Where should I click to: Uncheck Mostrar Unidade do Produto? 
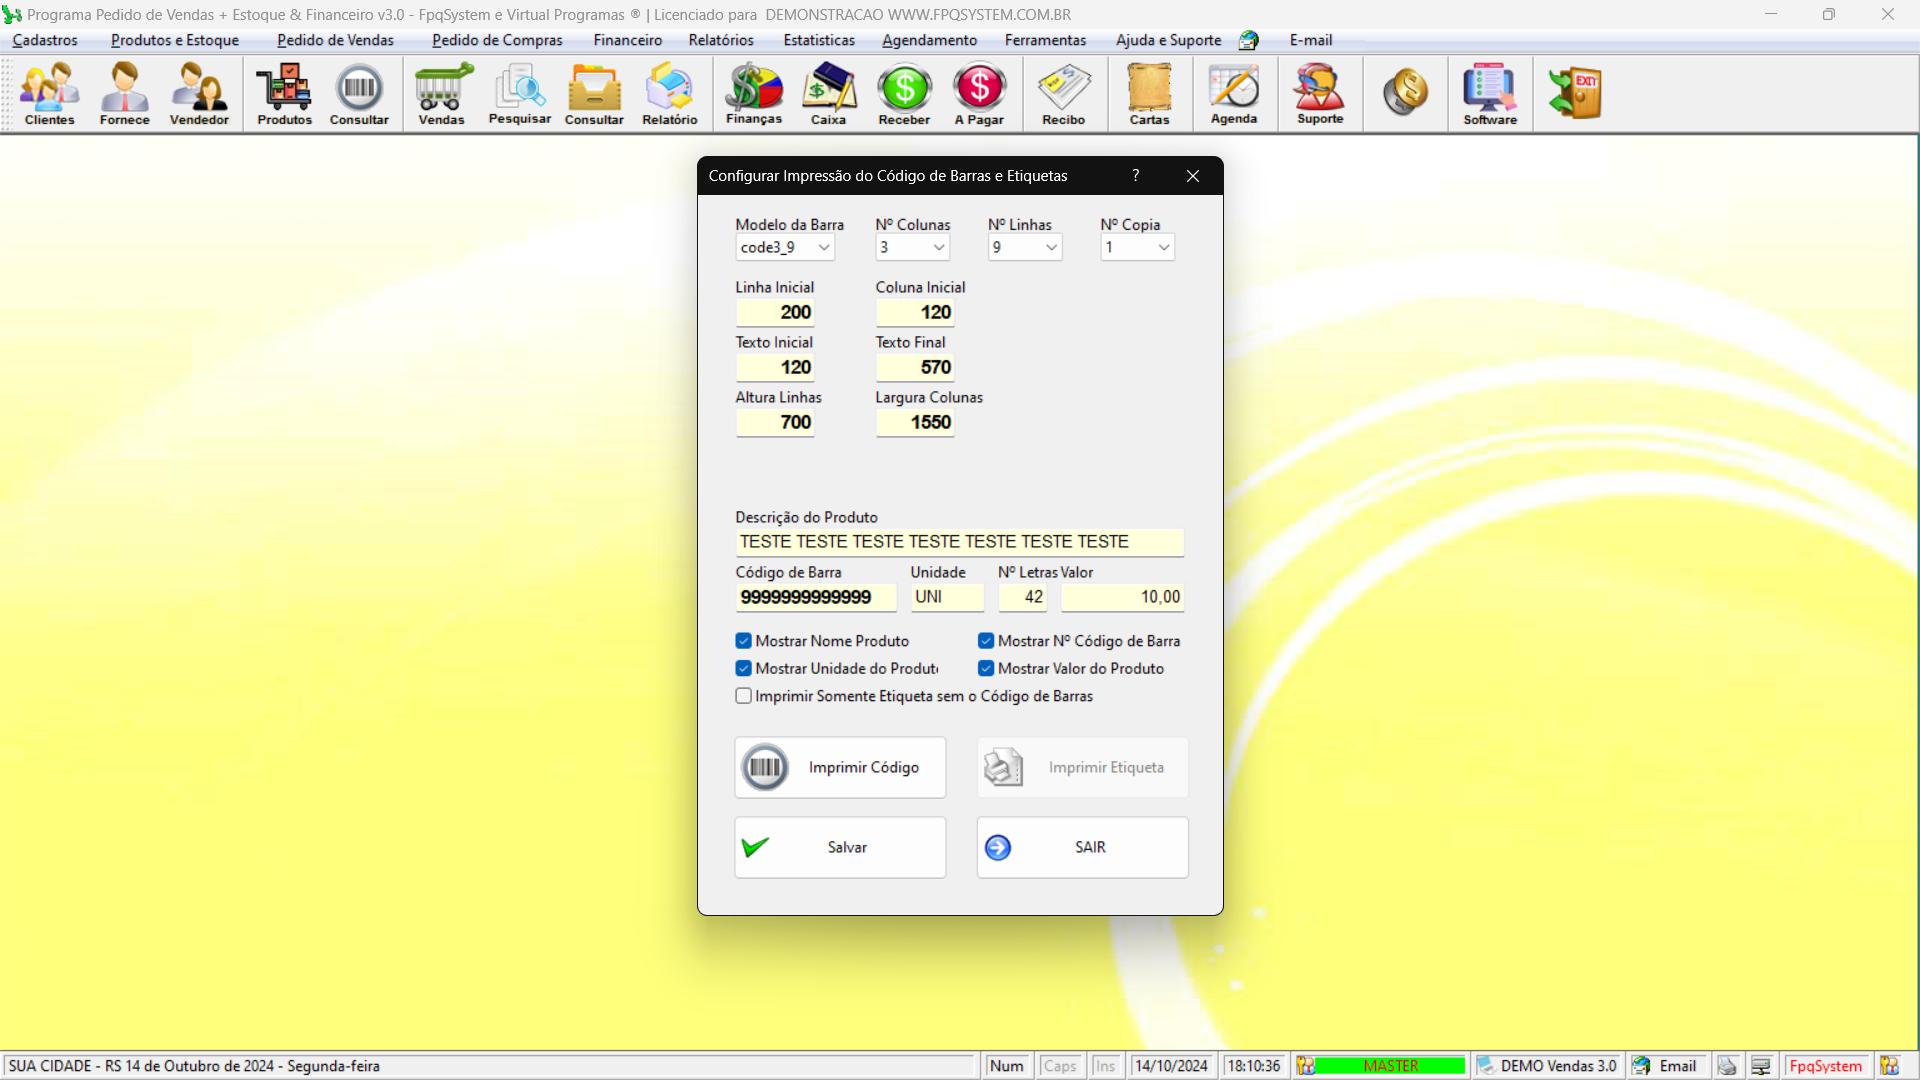point(743,668)
